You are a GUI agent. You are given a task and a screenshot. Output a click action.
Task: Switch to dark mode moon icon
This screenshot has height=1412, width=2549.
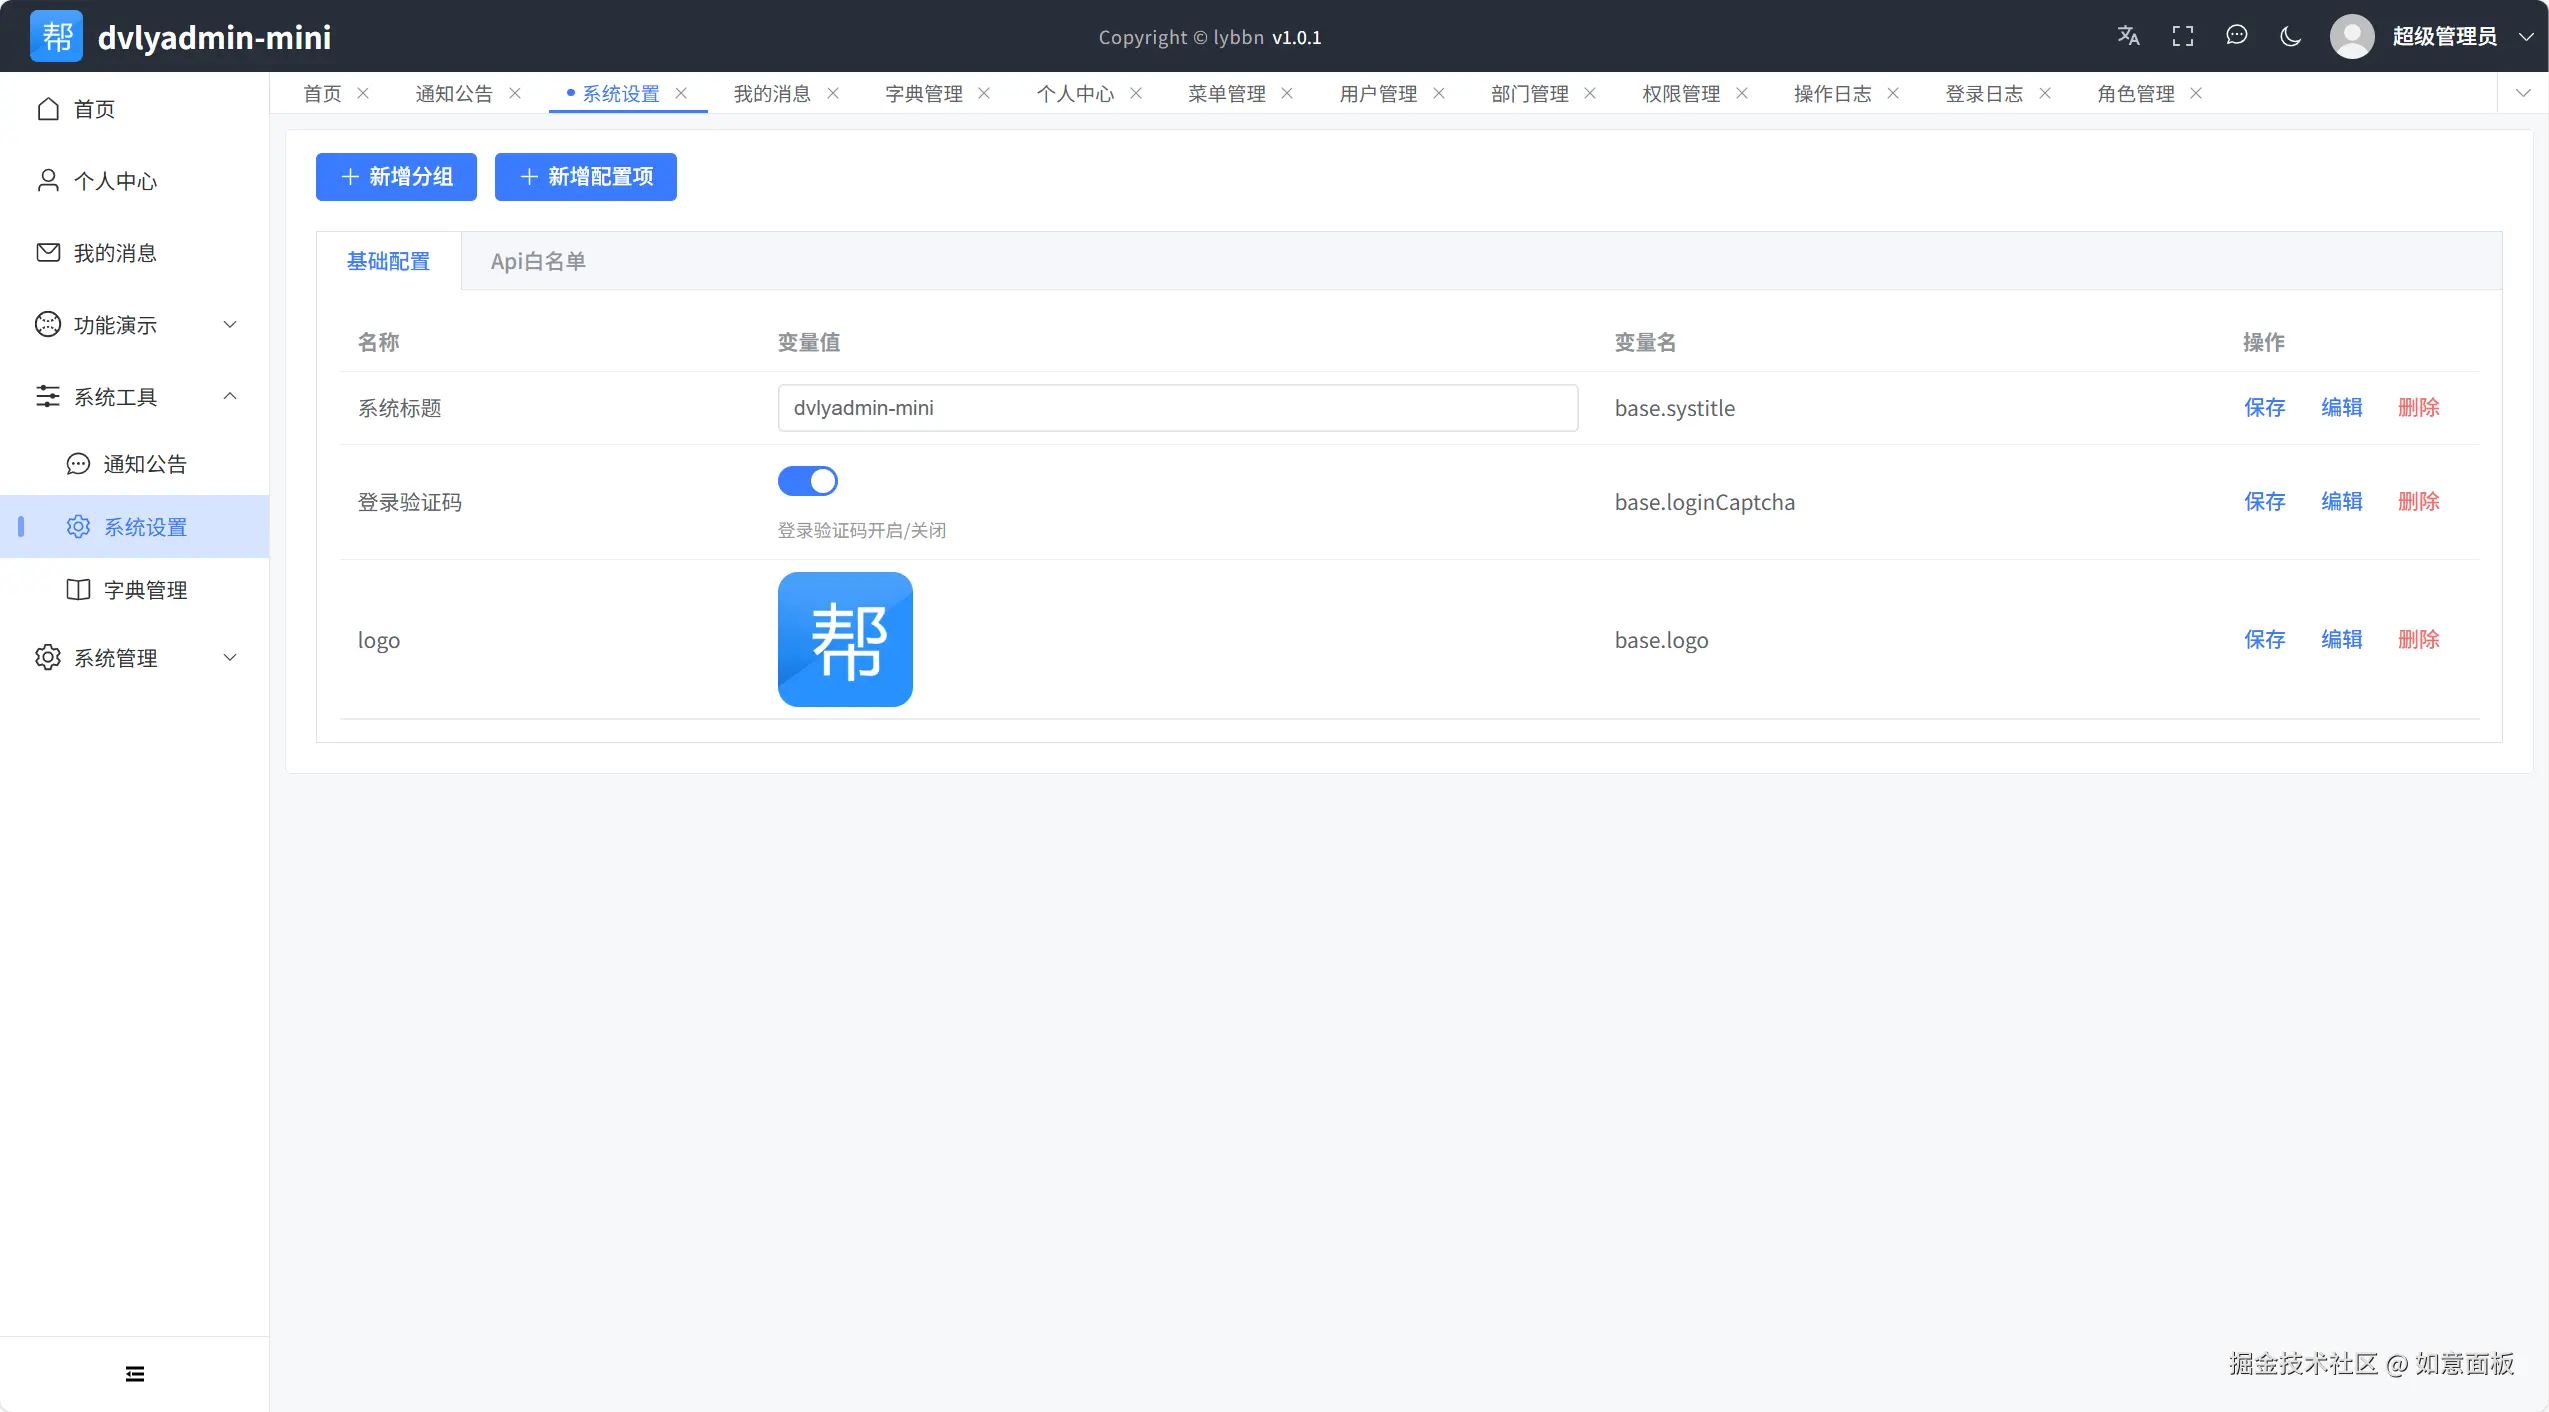[2290, 36]
